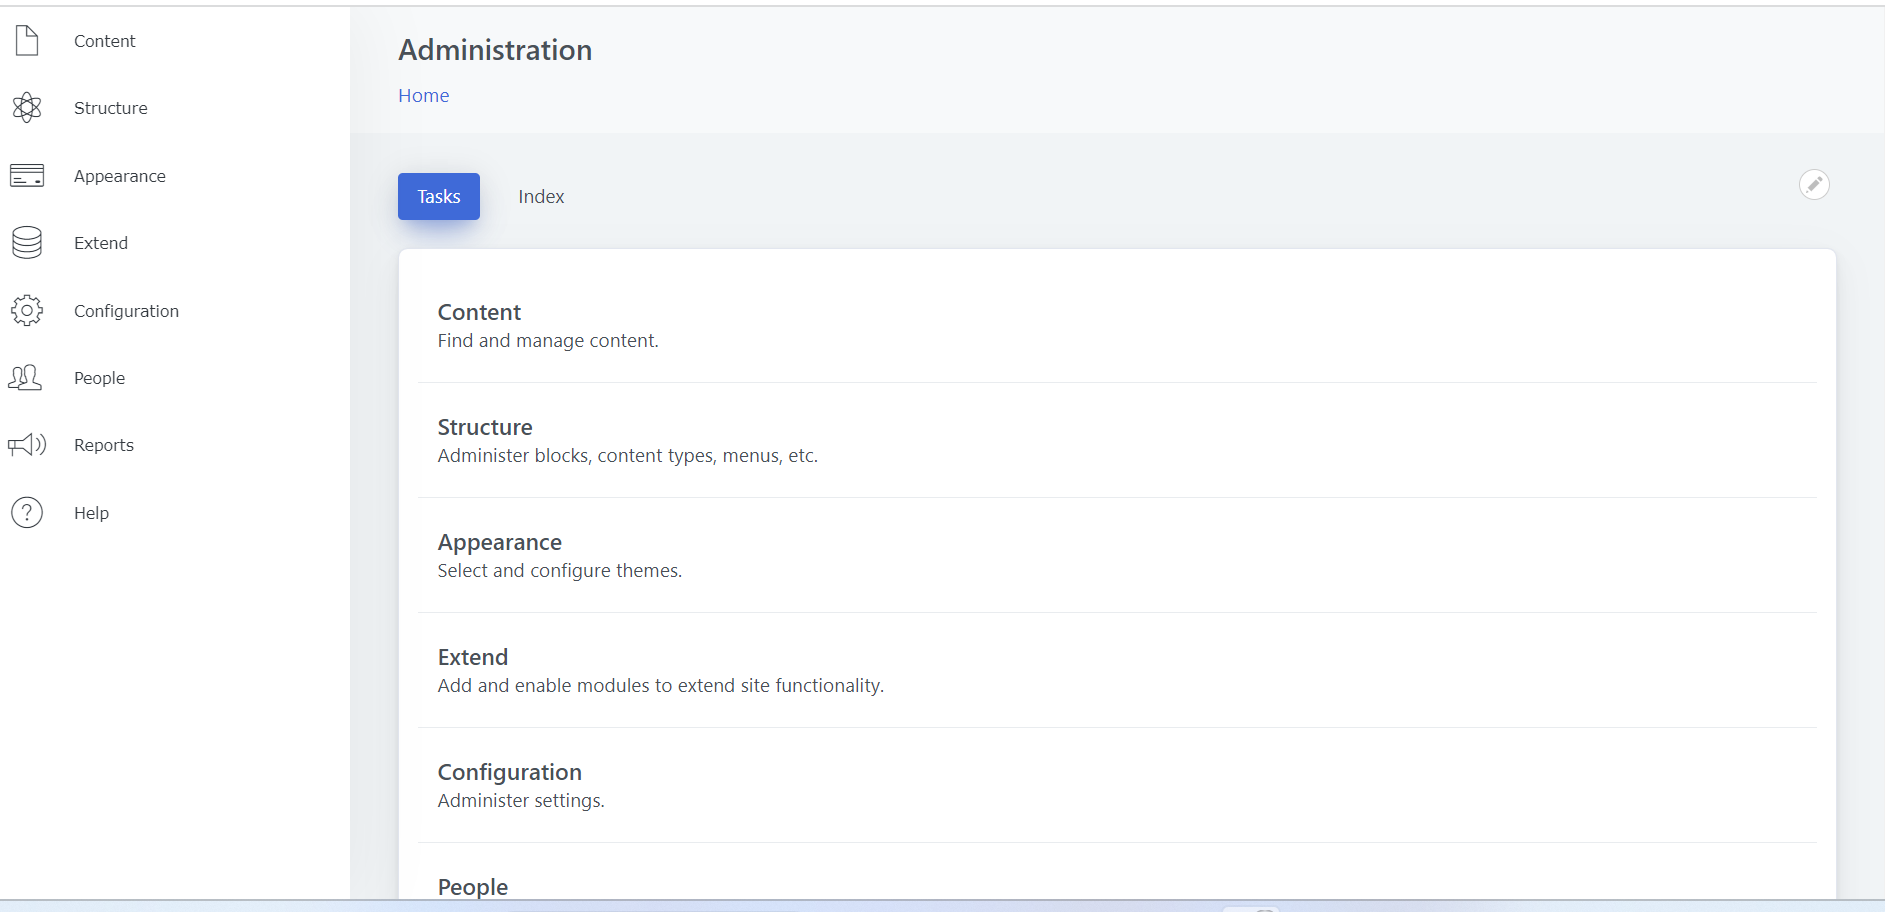Follow the Home breadcrumb link
The image size is (1885, 912).
click(424, 95)
